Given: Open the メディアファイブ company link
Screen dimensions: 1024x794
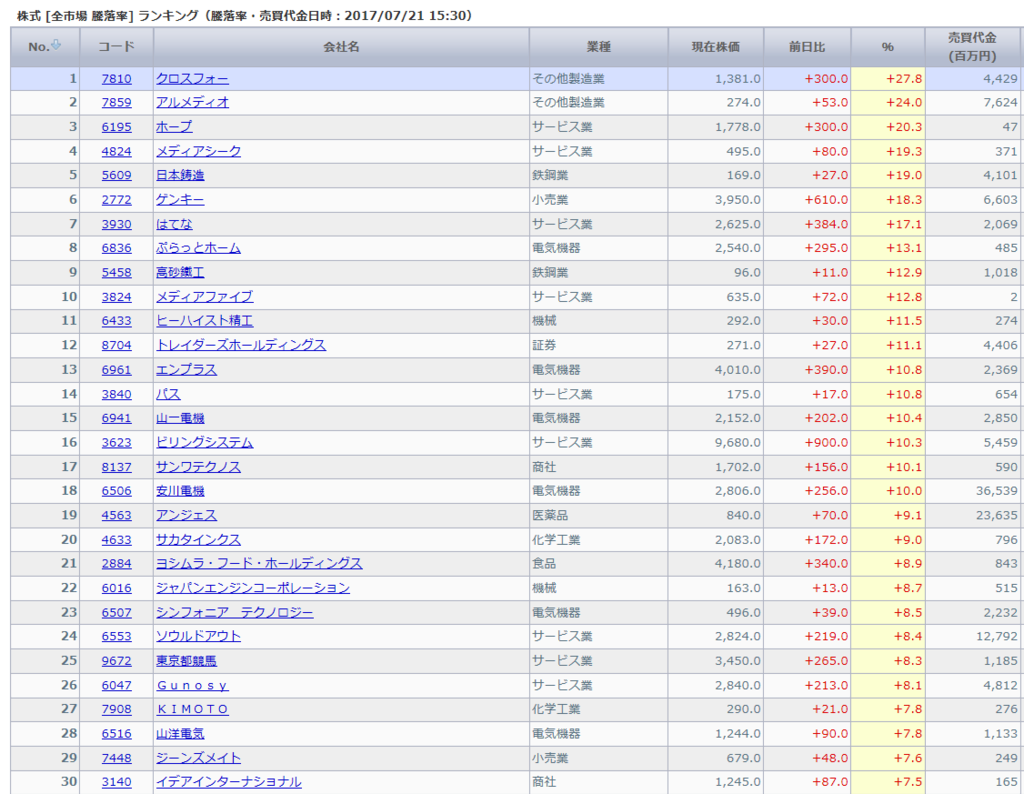Looking at the screenshot, I should pyautogui.click(x=204, y=297).
